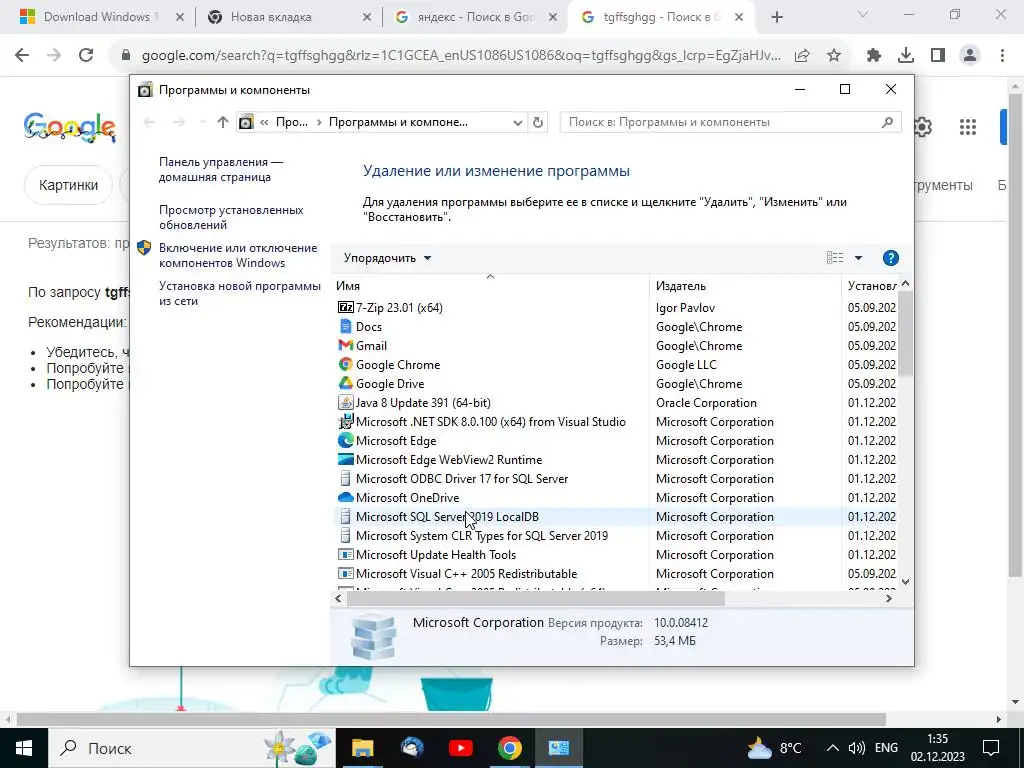Open Windows Start menu
The image size is (1024, 768).
(24, 748)
